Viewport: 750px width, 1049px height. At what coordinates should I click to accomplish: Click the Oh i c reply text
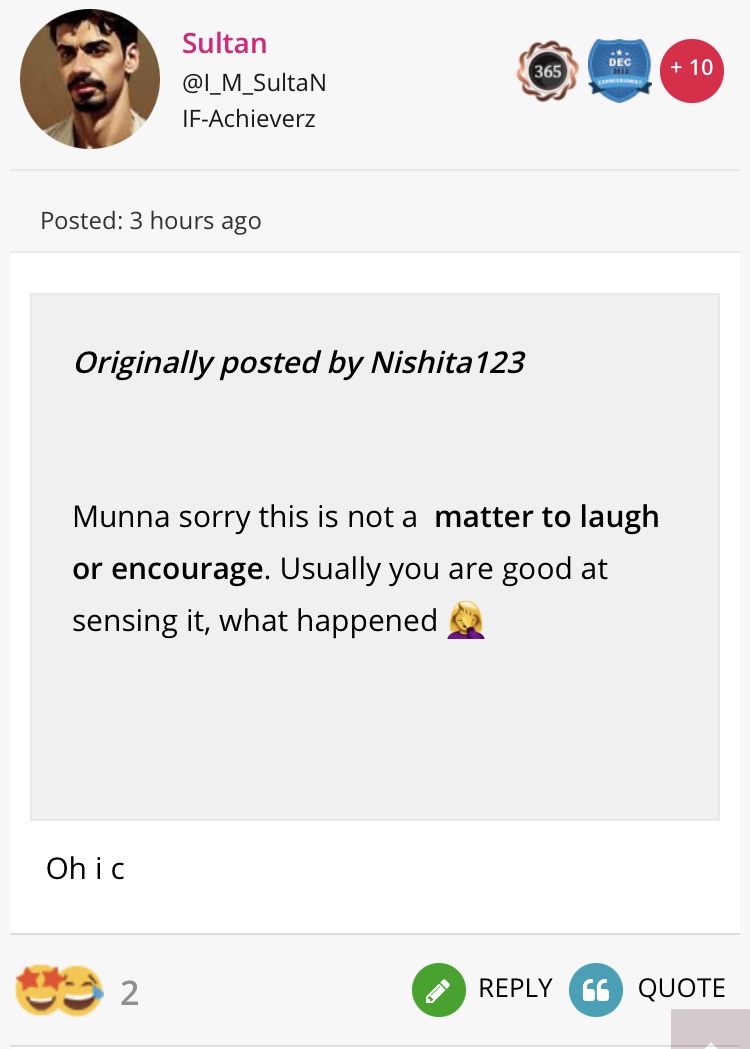tap(85, 868)
